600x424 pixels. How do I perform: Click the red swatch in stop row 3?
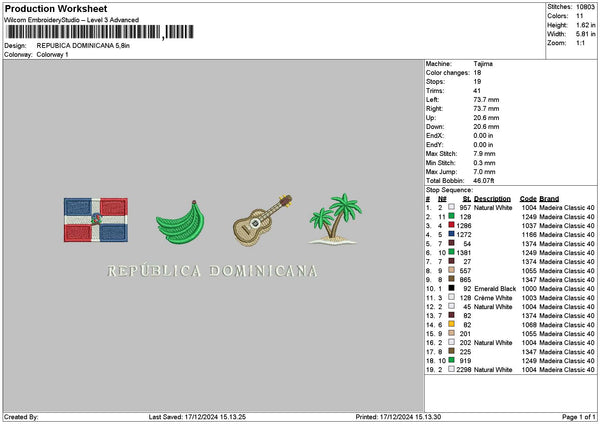click(452, 225)
